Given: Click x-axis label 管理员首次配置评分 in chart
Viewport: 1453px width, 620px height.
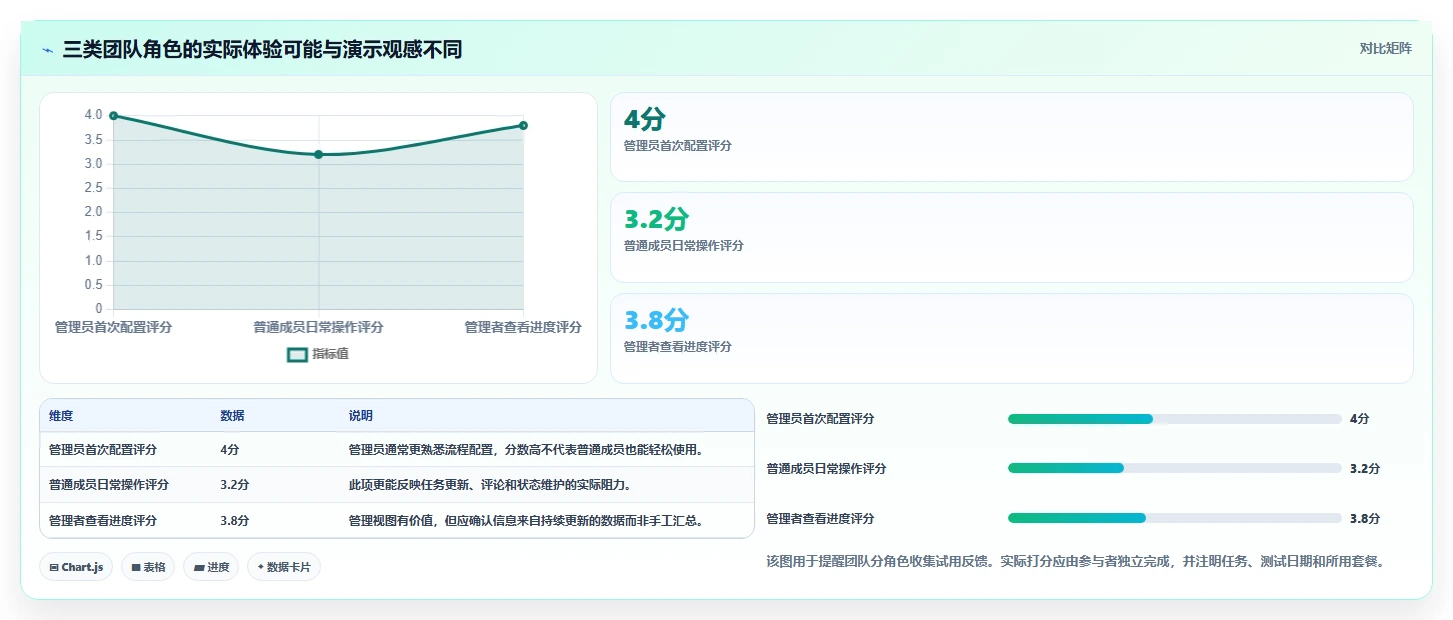Looking at the screenshot, I should click(x=113, y=327).
